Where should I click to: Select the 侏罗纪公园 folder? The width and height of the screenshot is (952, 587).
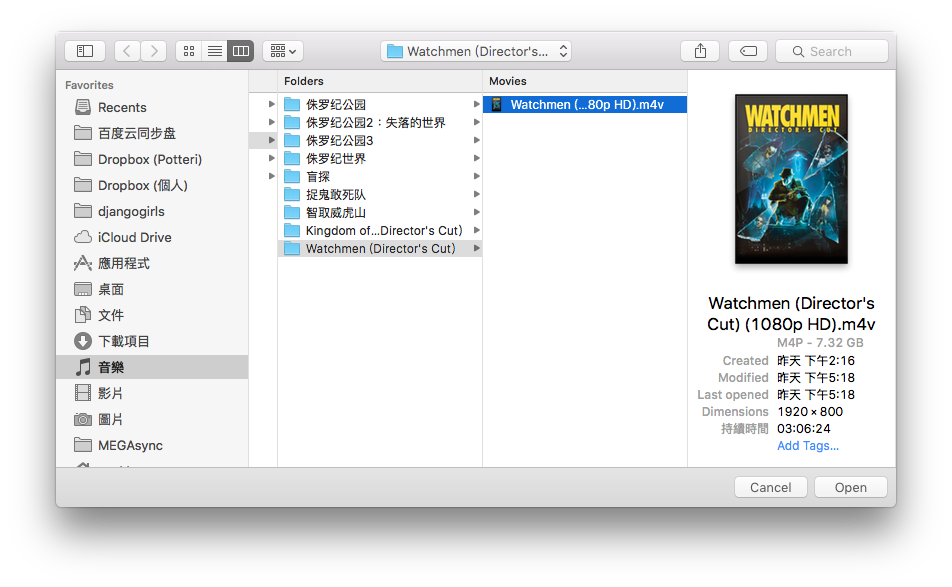(379, 104)
